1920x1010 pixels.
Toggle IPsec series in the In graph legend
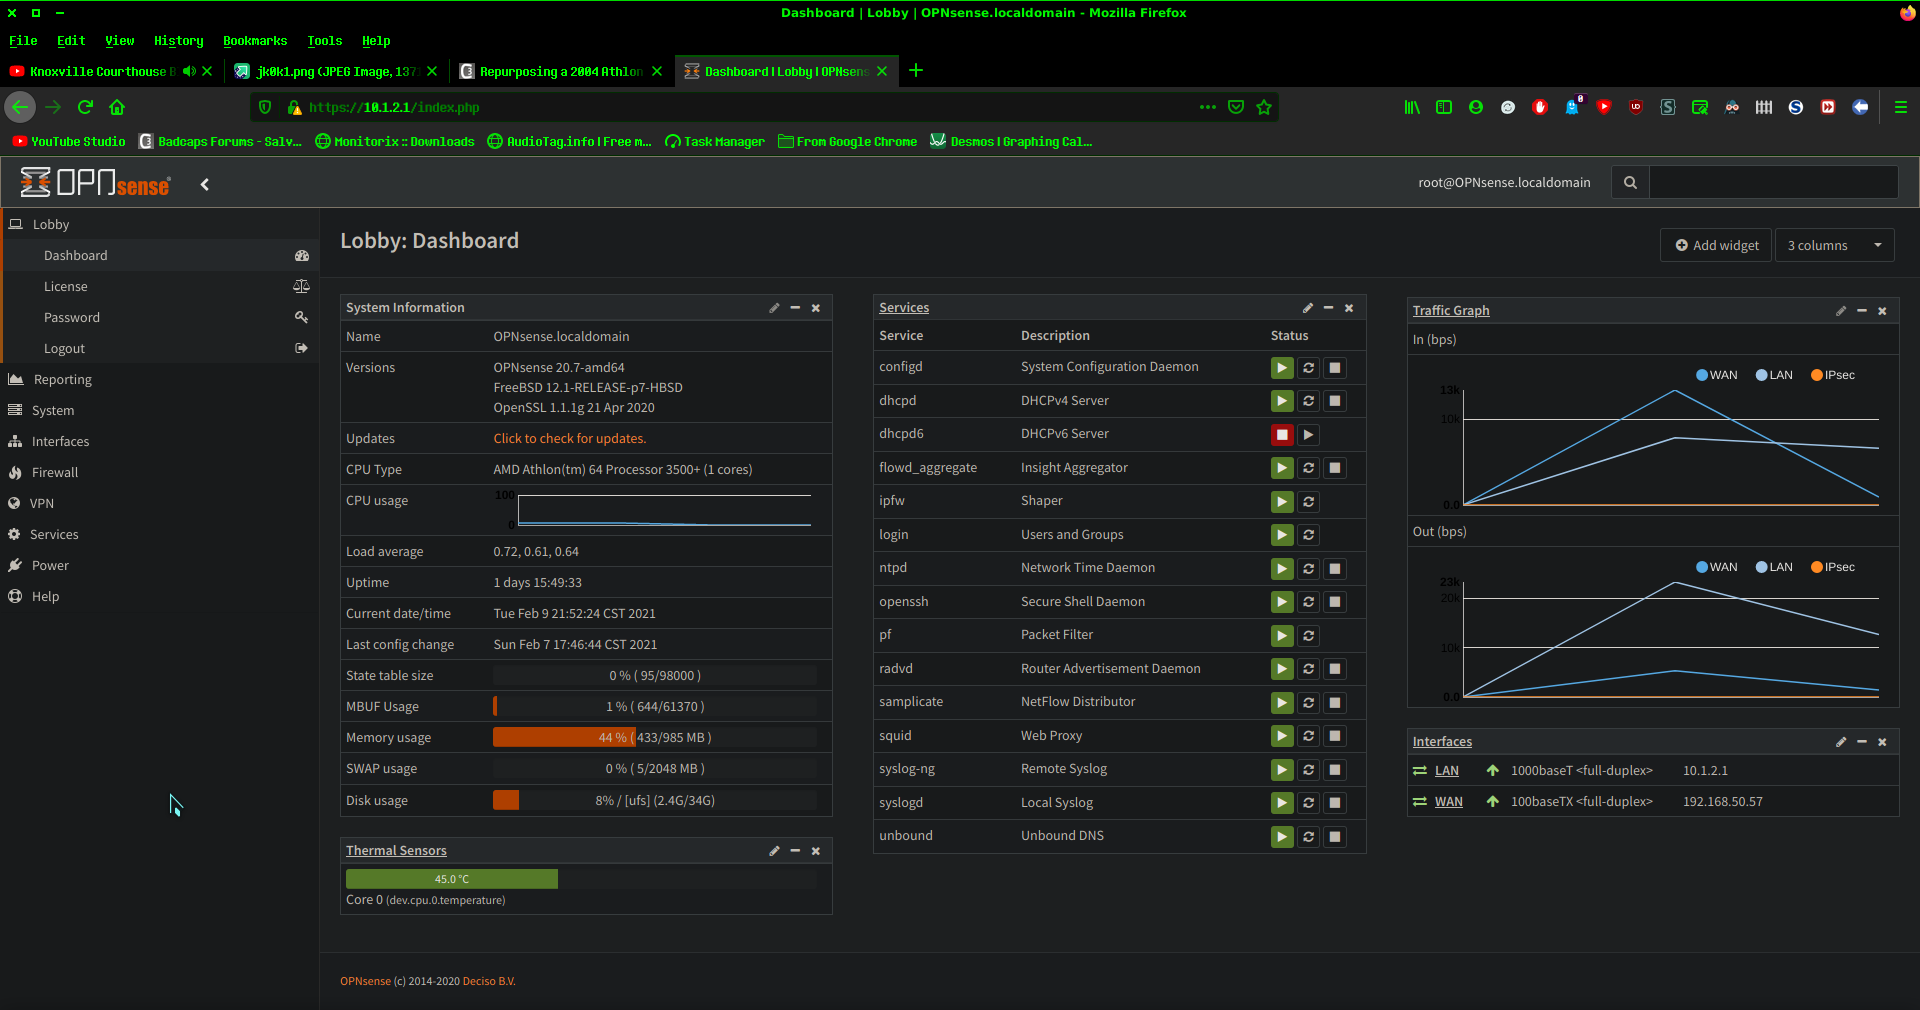(1832, 375)
